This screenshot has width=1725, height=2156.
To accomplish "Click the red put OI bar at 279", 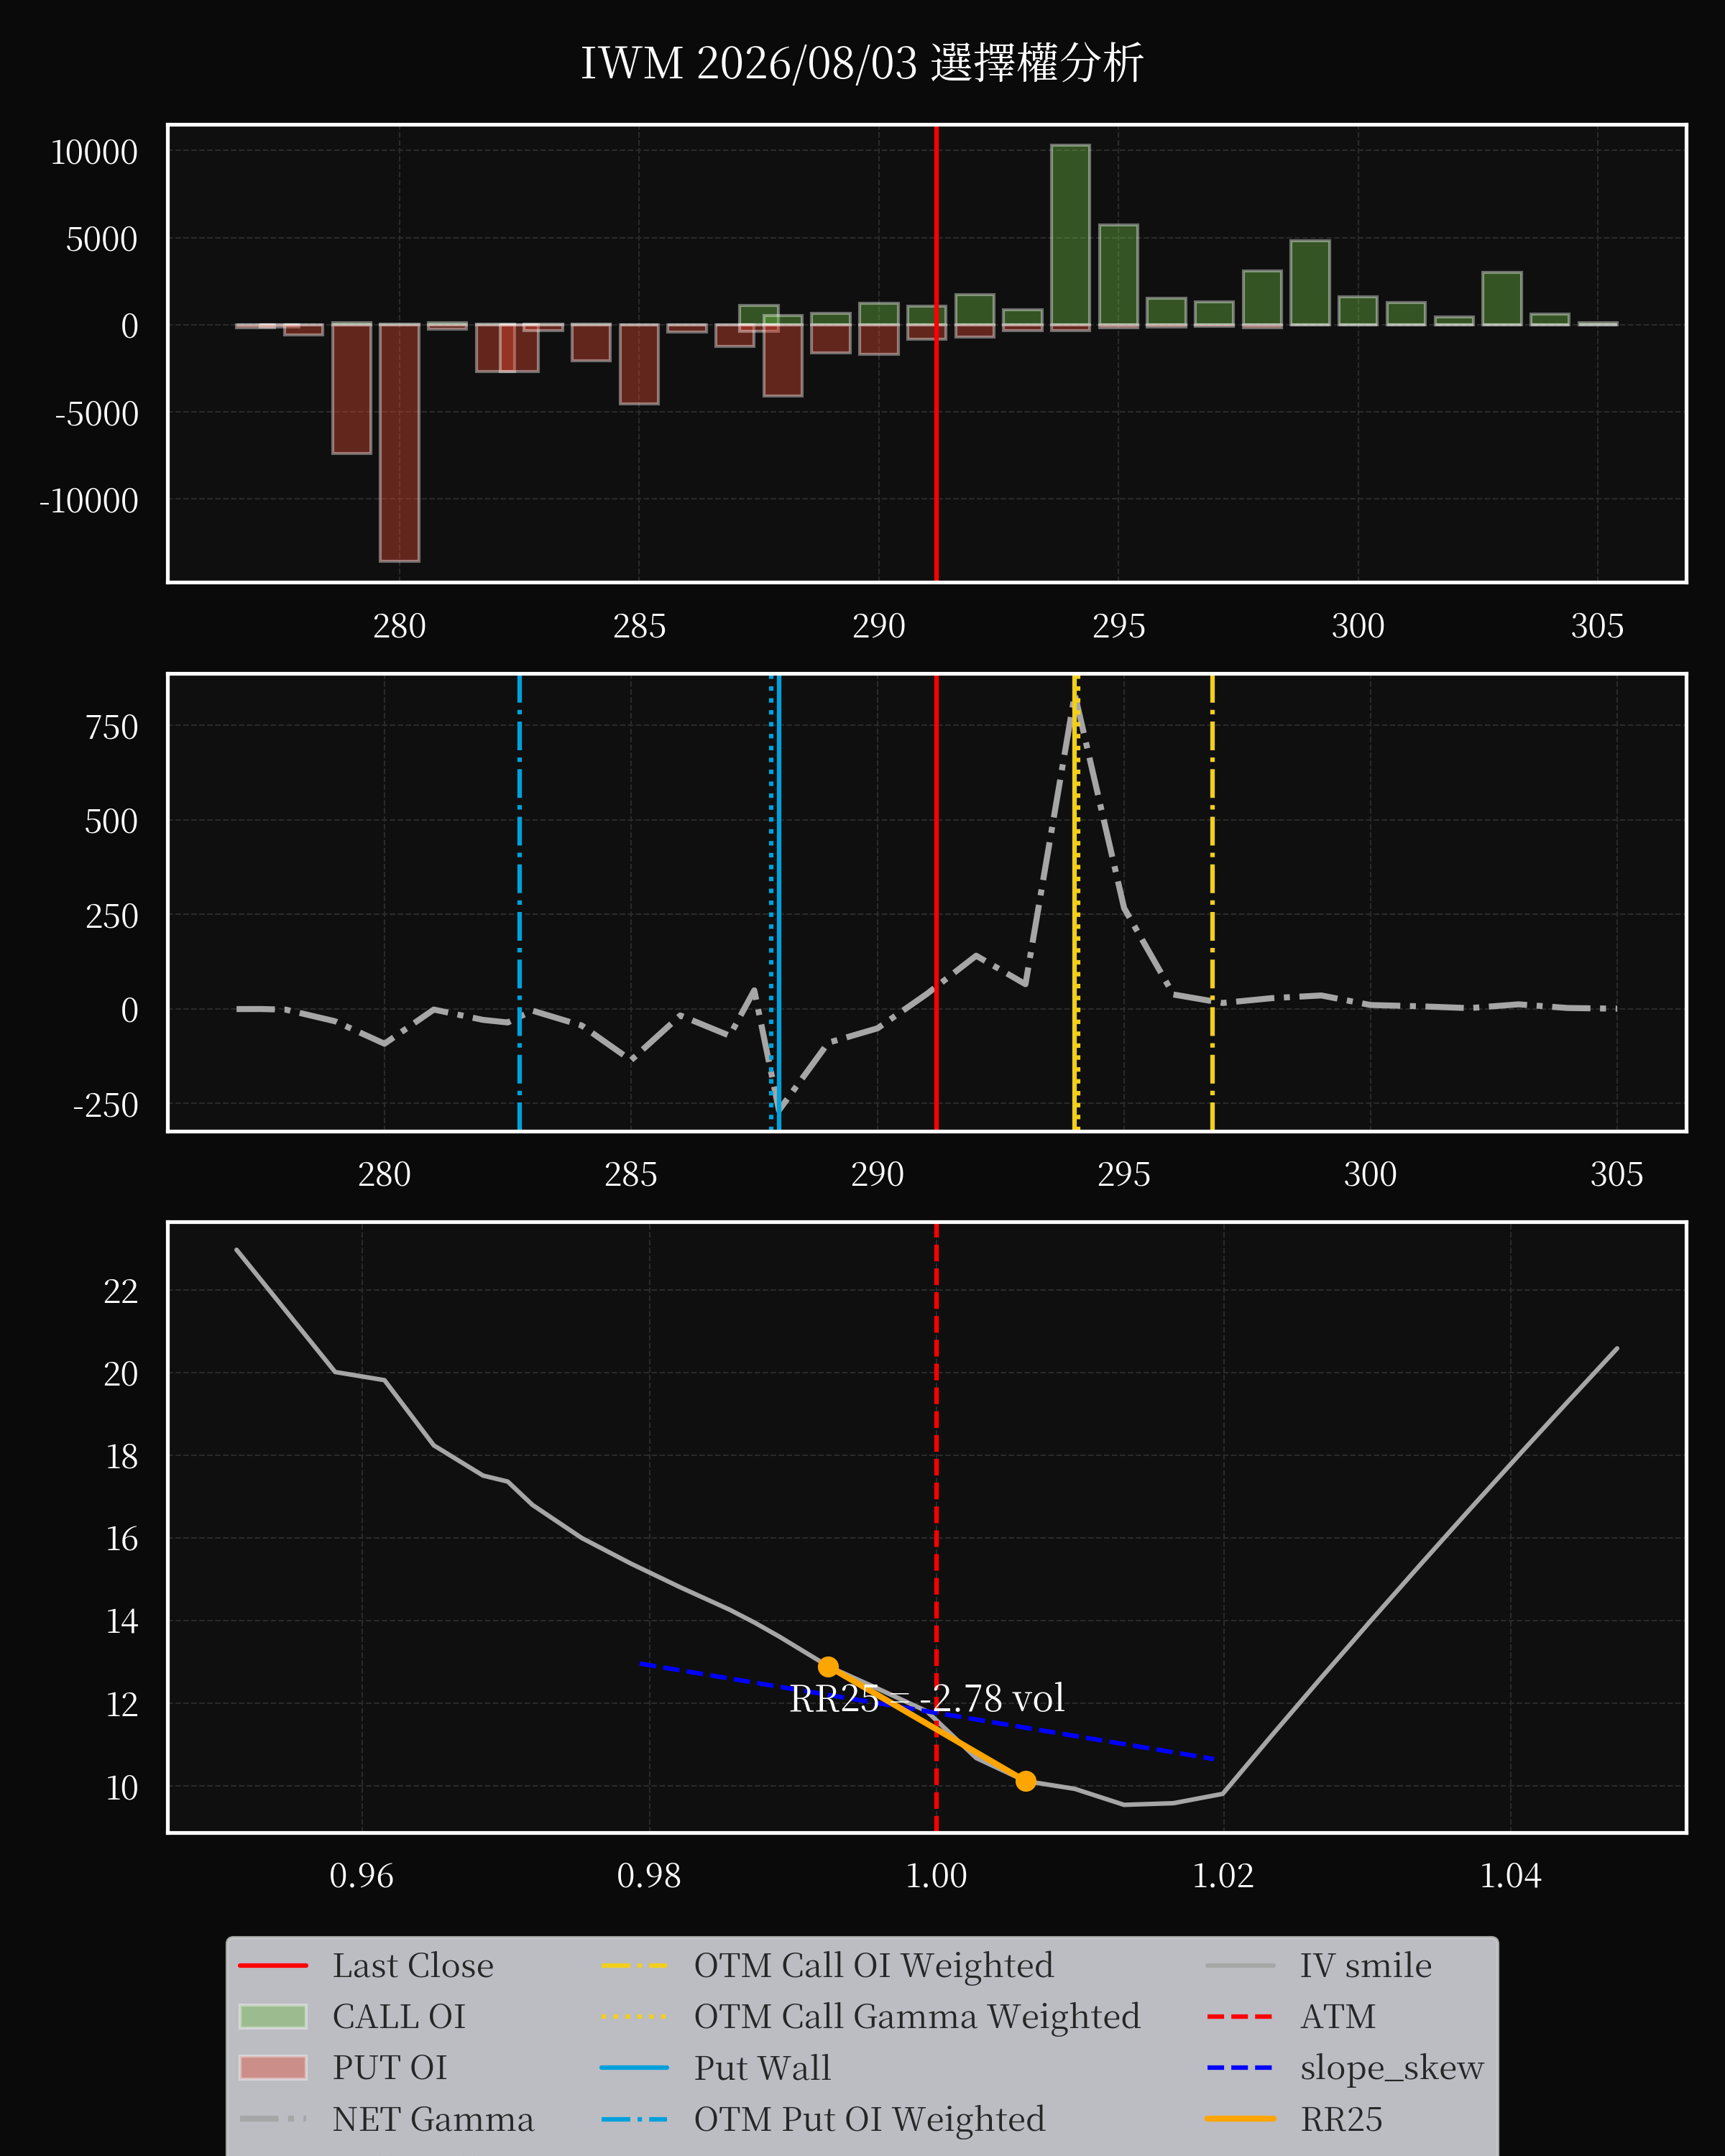I will [351, 389].
